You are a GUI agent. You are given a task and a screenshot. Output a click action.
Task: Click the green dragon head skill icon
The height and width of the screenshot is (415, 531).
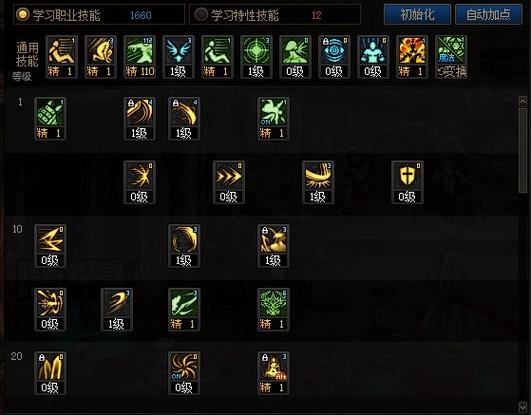273,310
